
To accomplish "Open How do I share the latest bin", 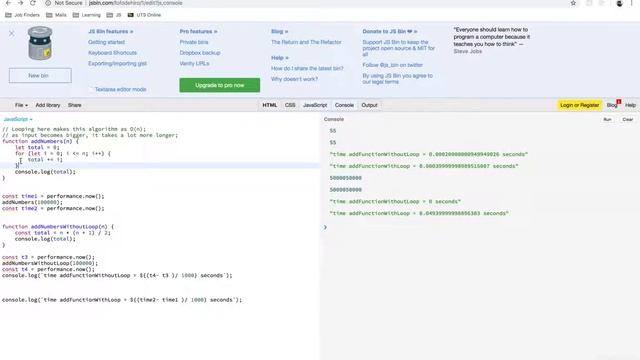I will click(307, 68).
